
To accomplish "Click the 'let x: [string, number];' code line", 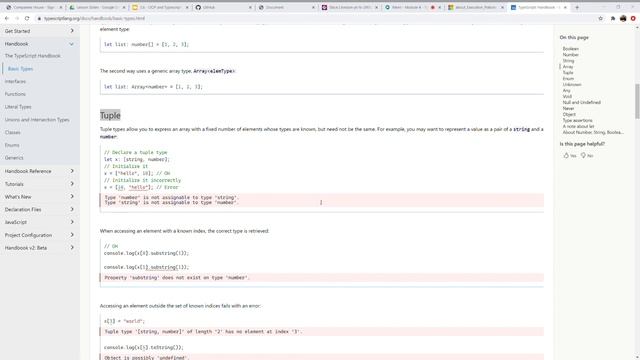I will pyautogui.click(x=137, y=160).
